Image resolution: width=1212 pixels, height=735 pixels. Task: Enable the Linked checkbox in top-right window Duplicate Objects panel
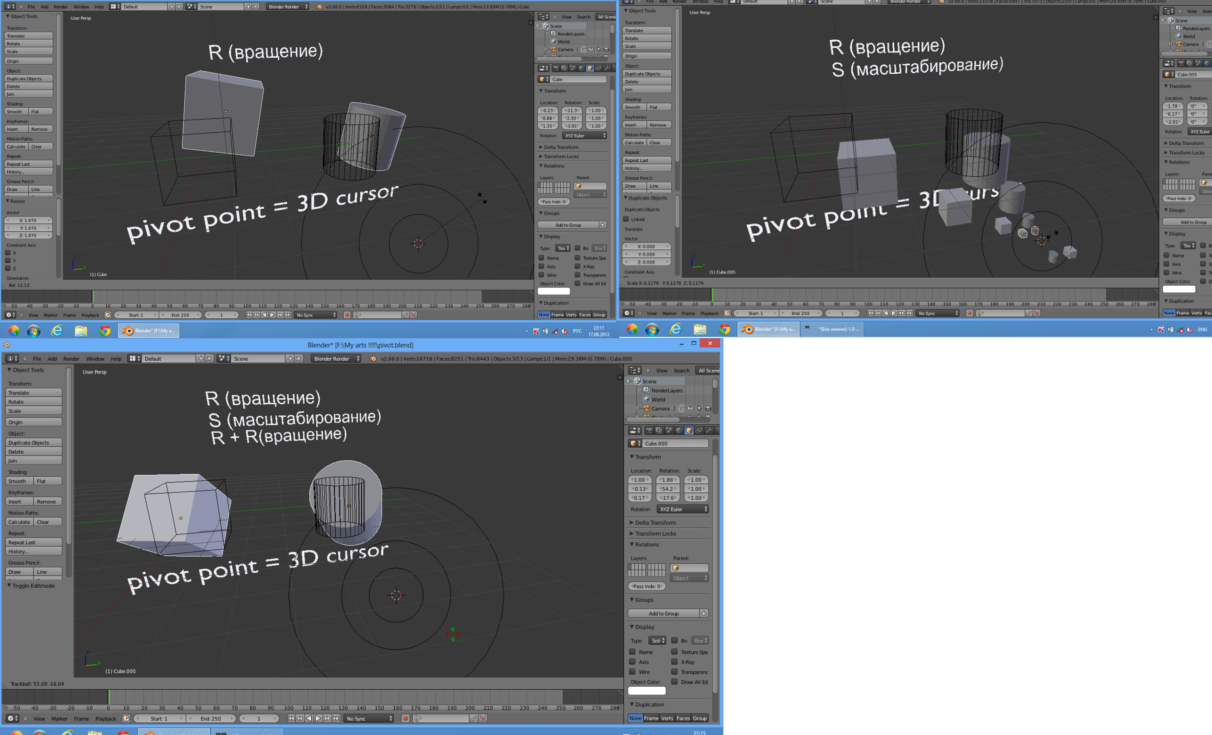[626, 219]
